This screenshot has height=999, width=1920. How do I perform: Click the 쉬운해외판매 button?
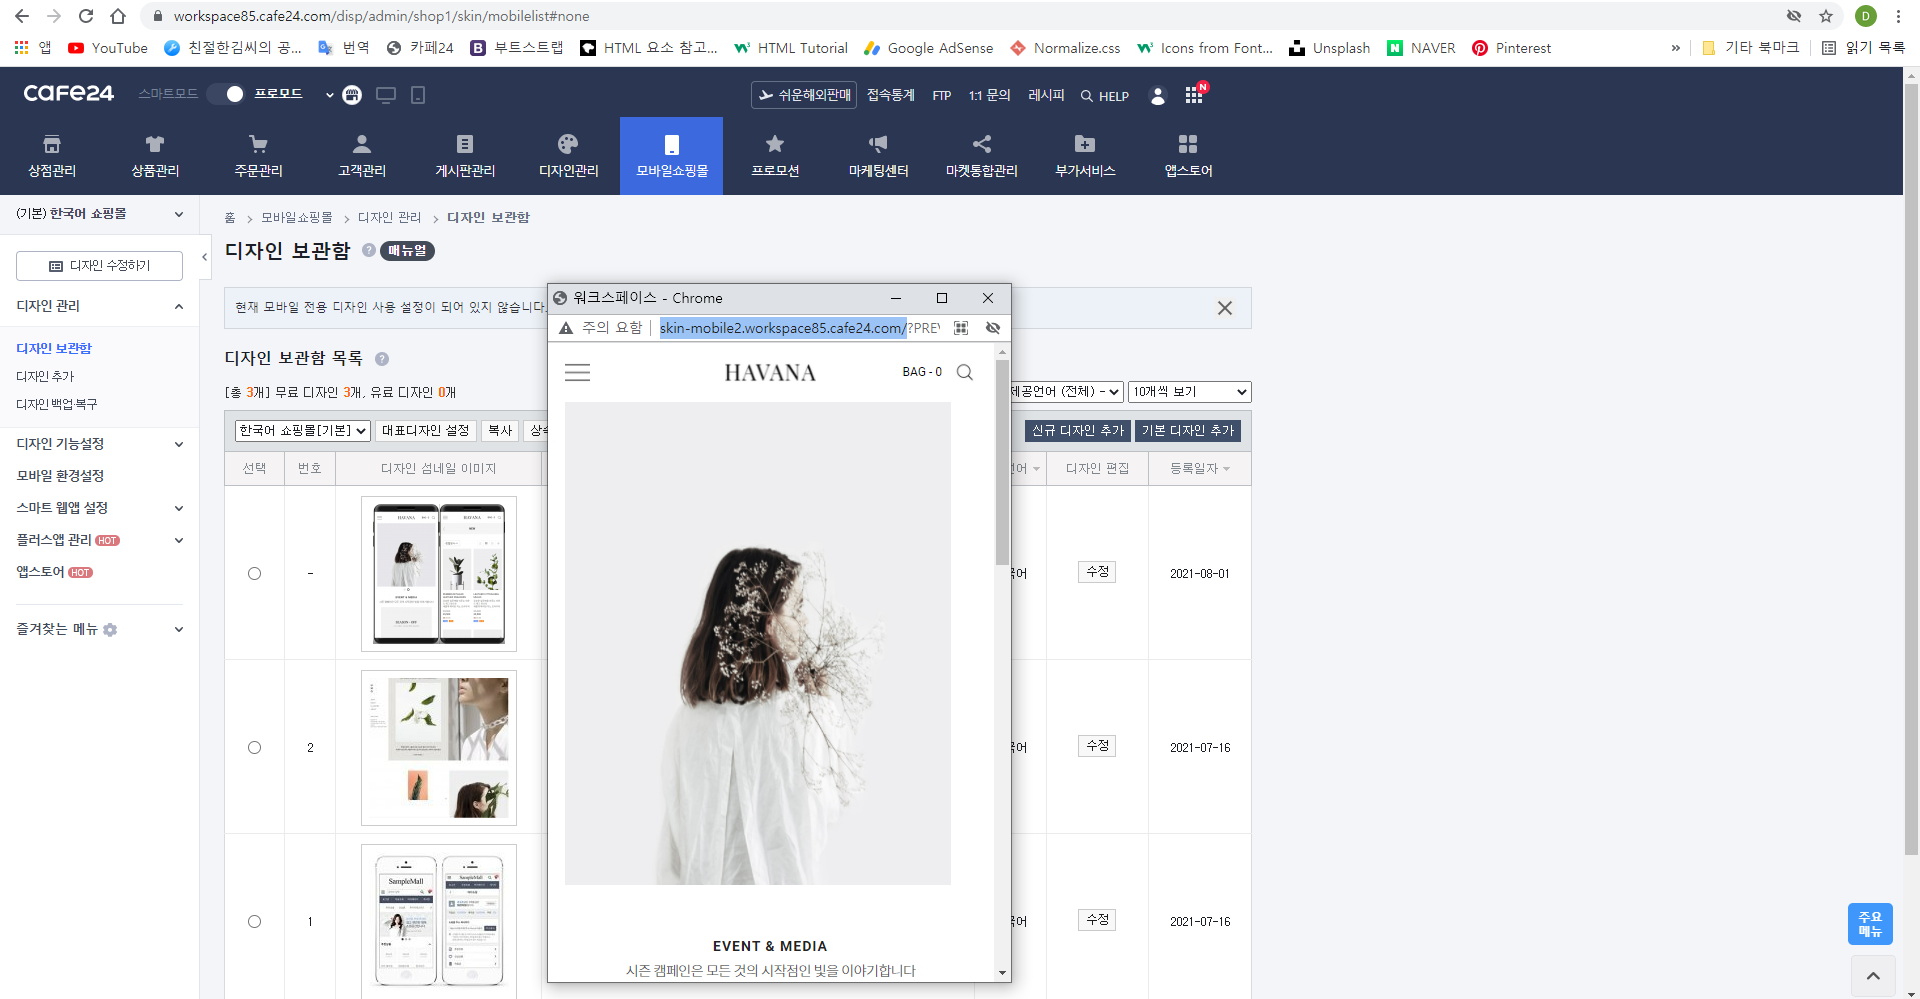[804, 95]
